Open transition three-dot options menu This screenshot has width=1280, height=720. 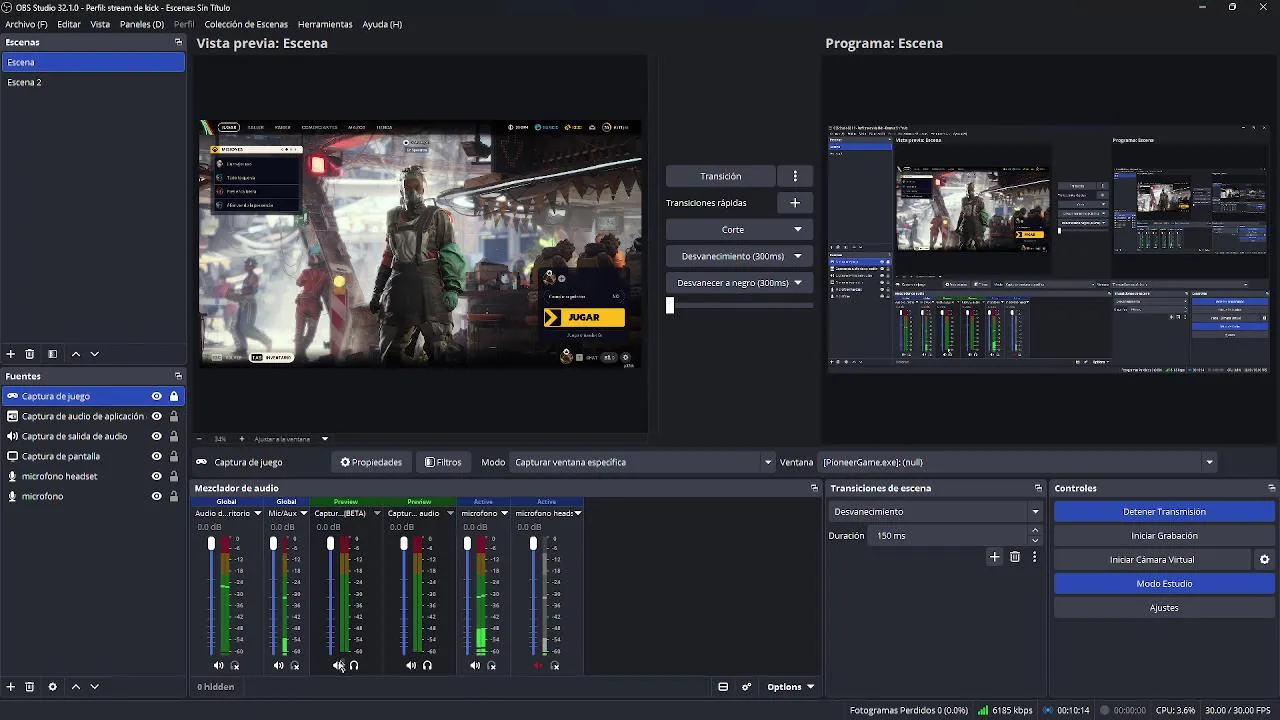[x=795, y=176]
